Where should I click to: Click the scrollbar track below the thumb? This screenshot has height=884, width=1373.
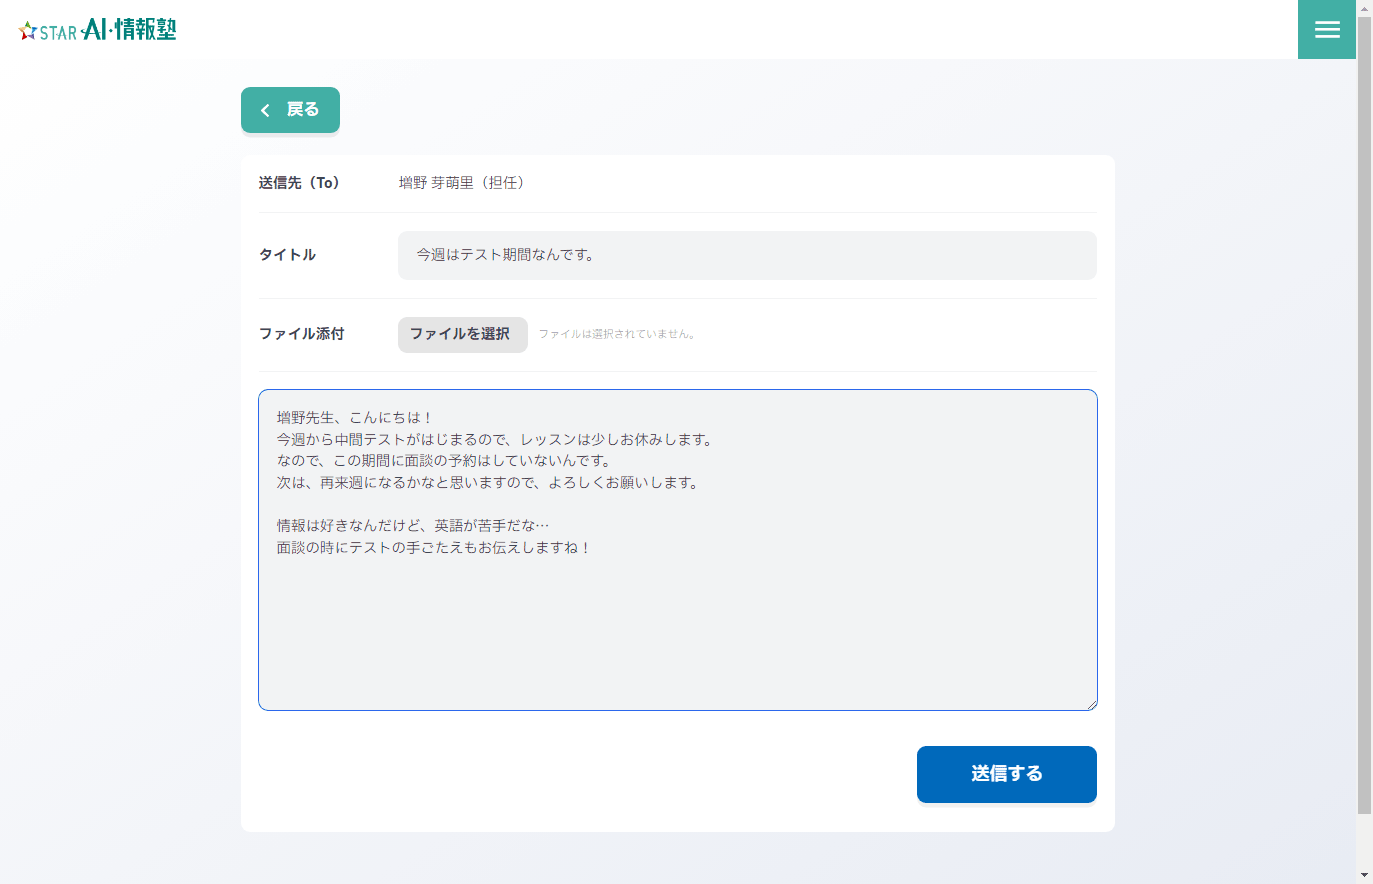1364,841
